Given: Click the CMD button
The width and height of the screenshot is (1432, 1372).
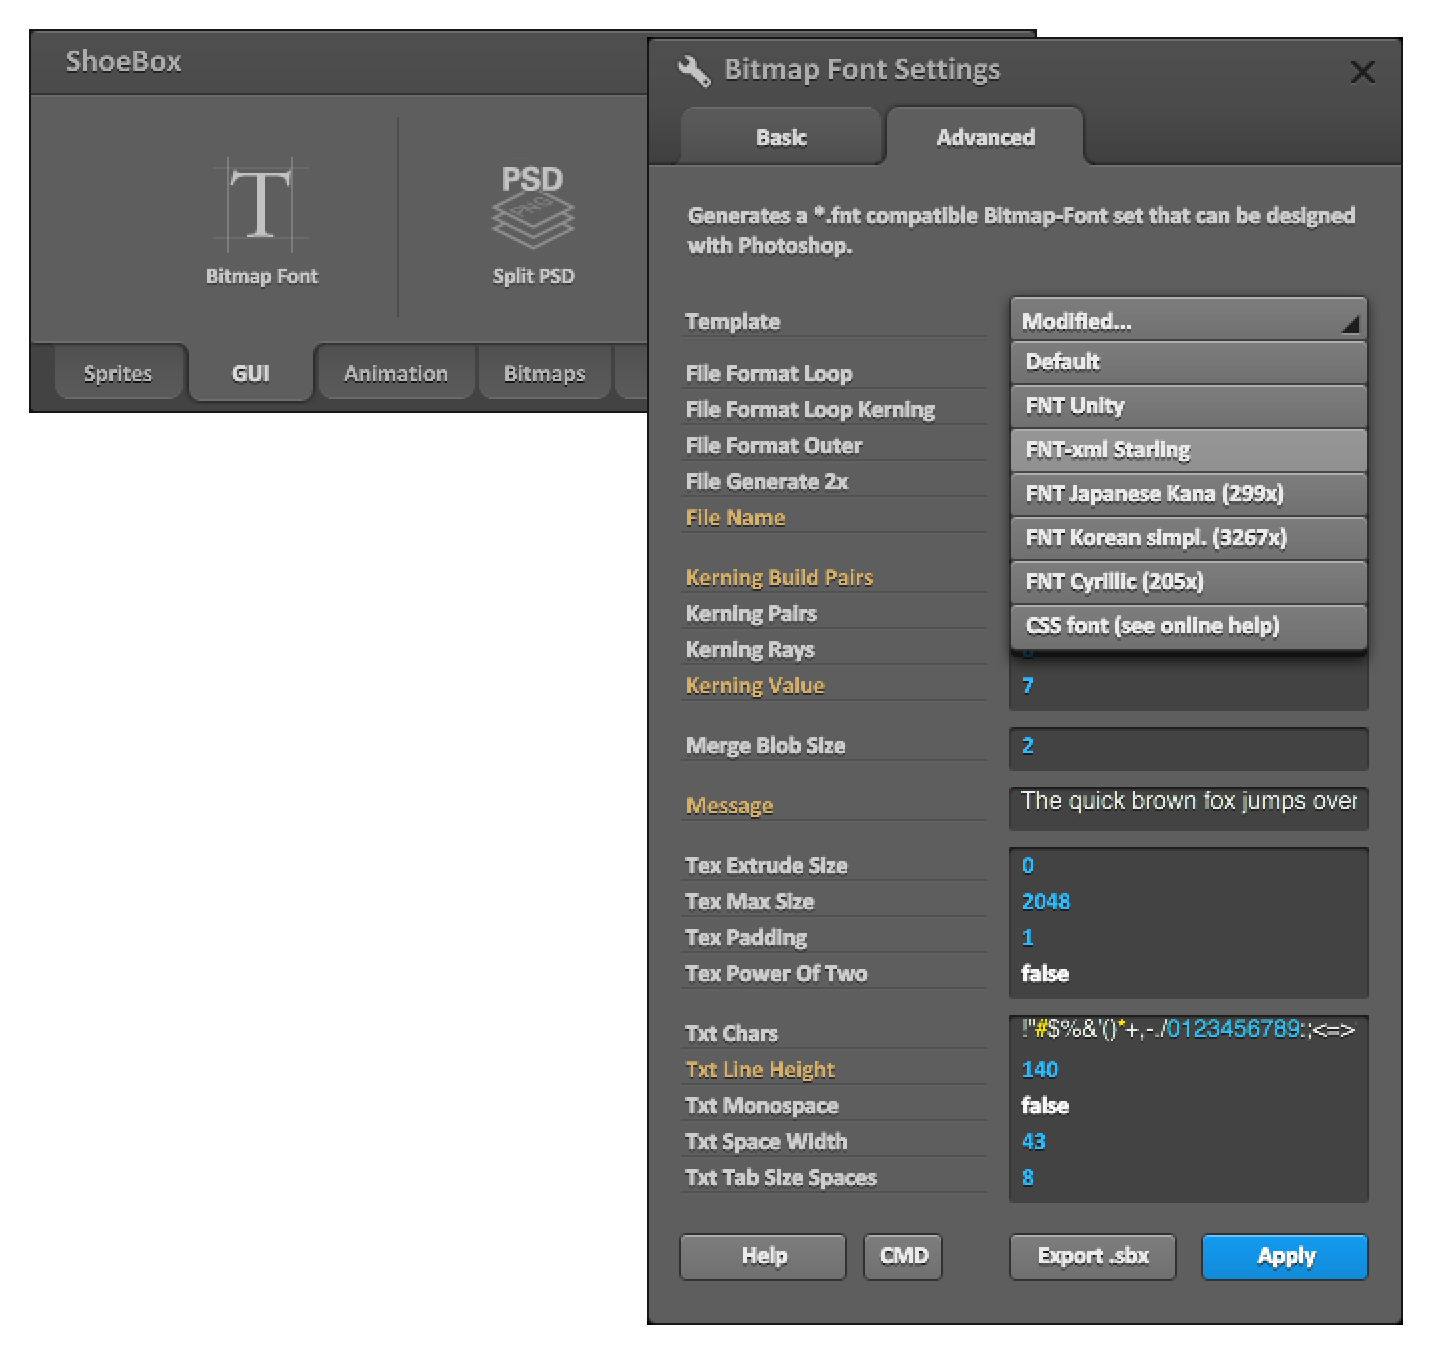Looking at the screenshot, I should coord(904,1256).
